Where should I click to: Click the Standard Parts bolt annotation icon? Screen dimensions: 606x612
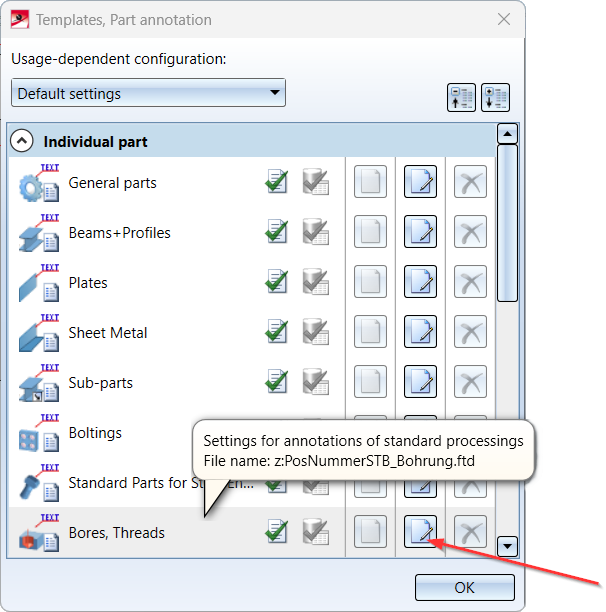tap(39, 482)
